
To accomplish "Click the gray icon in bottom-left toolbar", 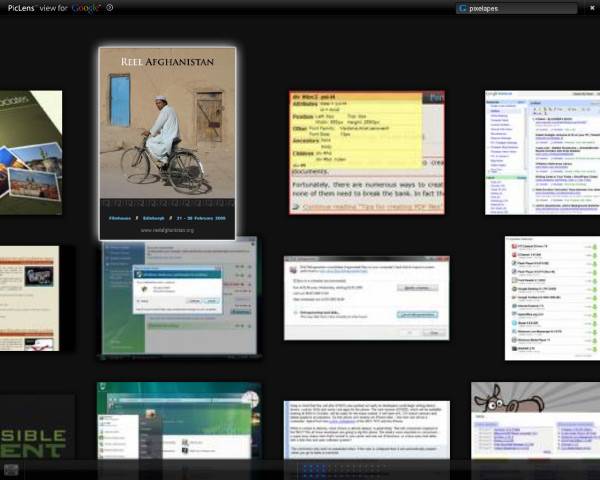I will pyautogui.click(x=11, y=469).
